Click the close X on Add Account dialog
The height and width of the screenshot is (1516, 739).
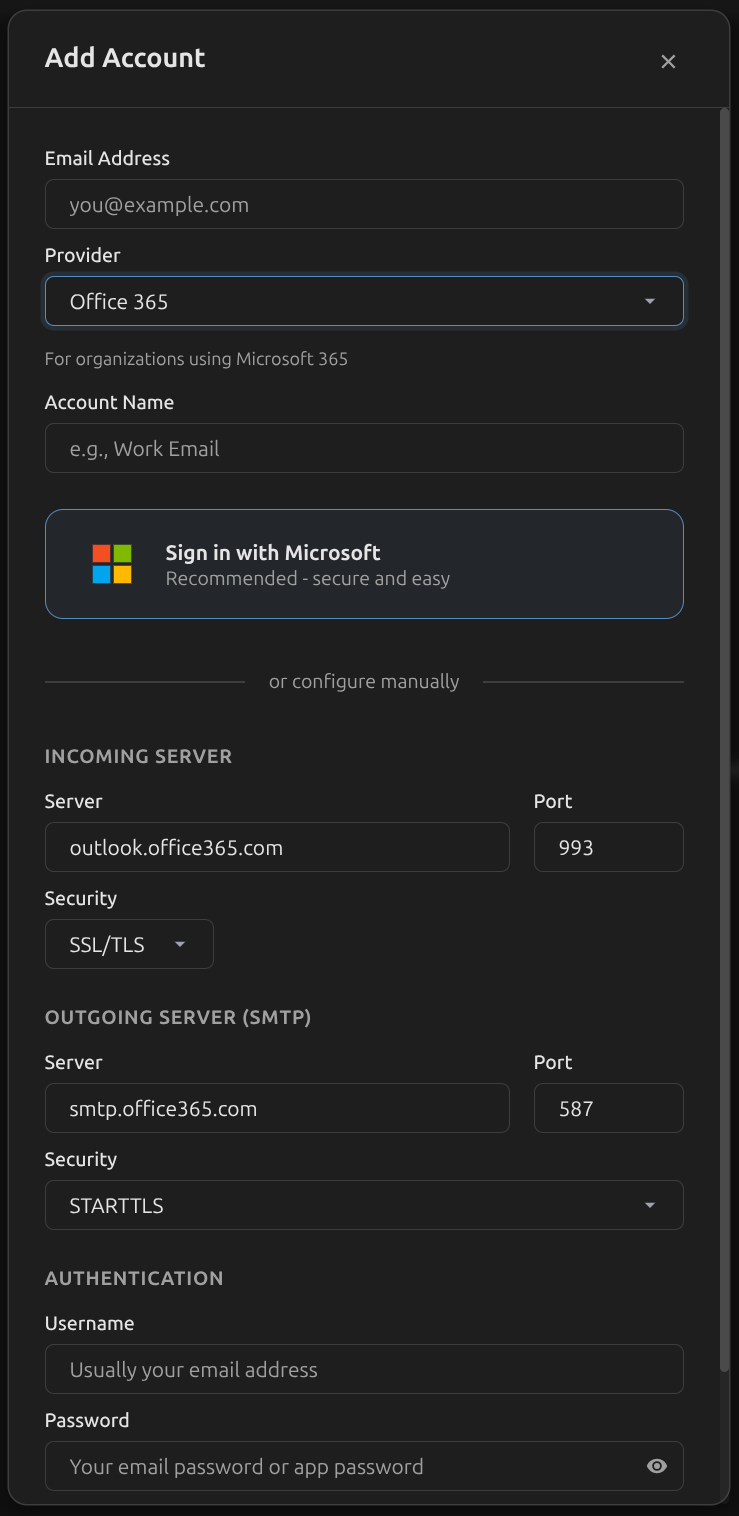(x=667, y=61)
